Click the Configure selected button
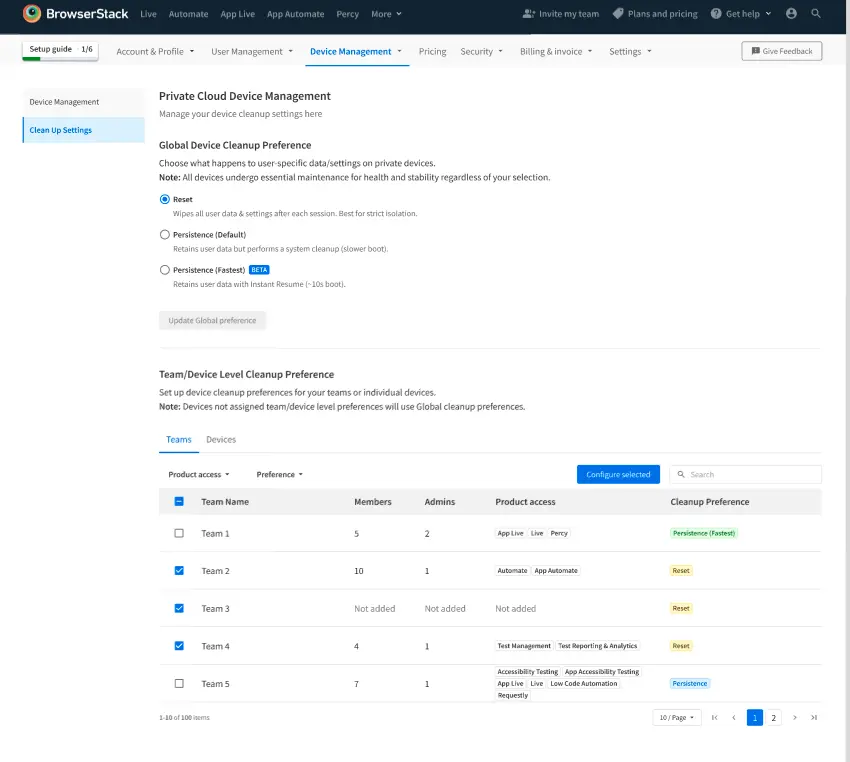 click(x=618, y=474)
